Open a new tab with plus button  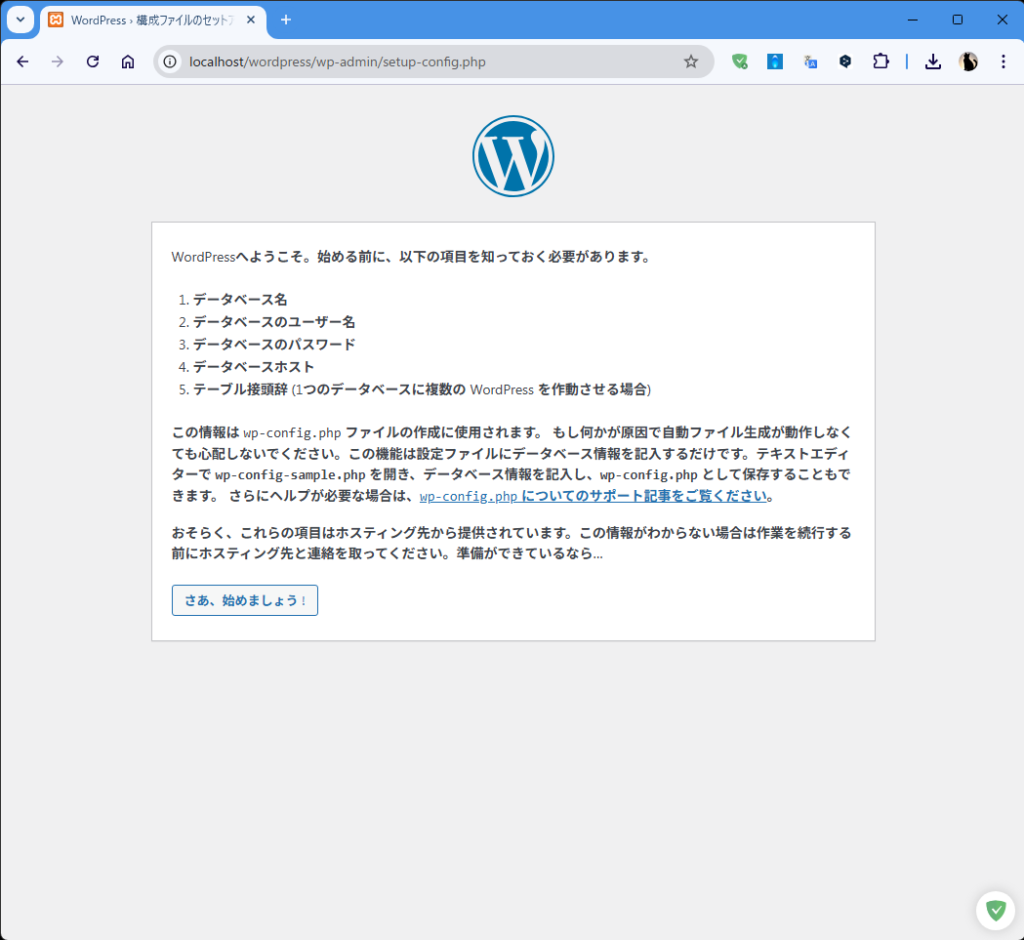pos(286,20)
